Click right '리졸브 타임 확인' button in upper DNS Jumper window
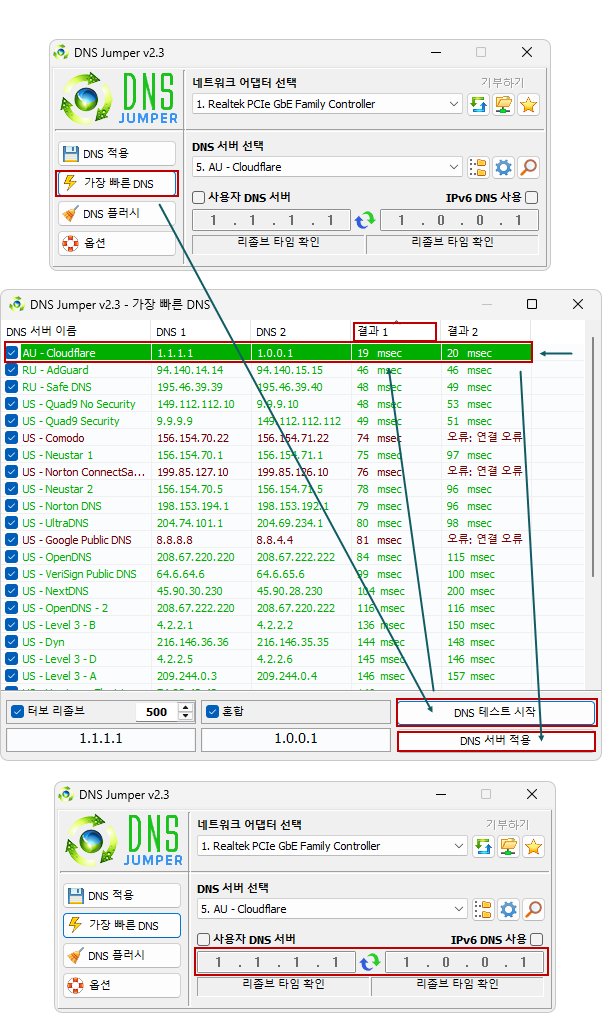602x1032 pixels. (x=453, y=243)
